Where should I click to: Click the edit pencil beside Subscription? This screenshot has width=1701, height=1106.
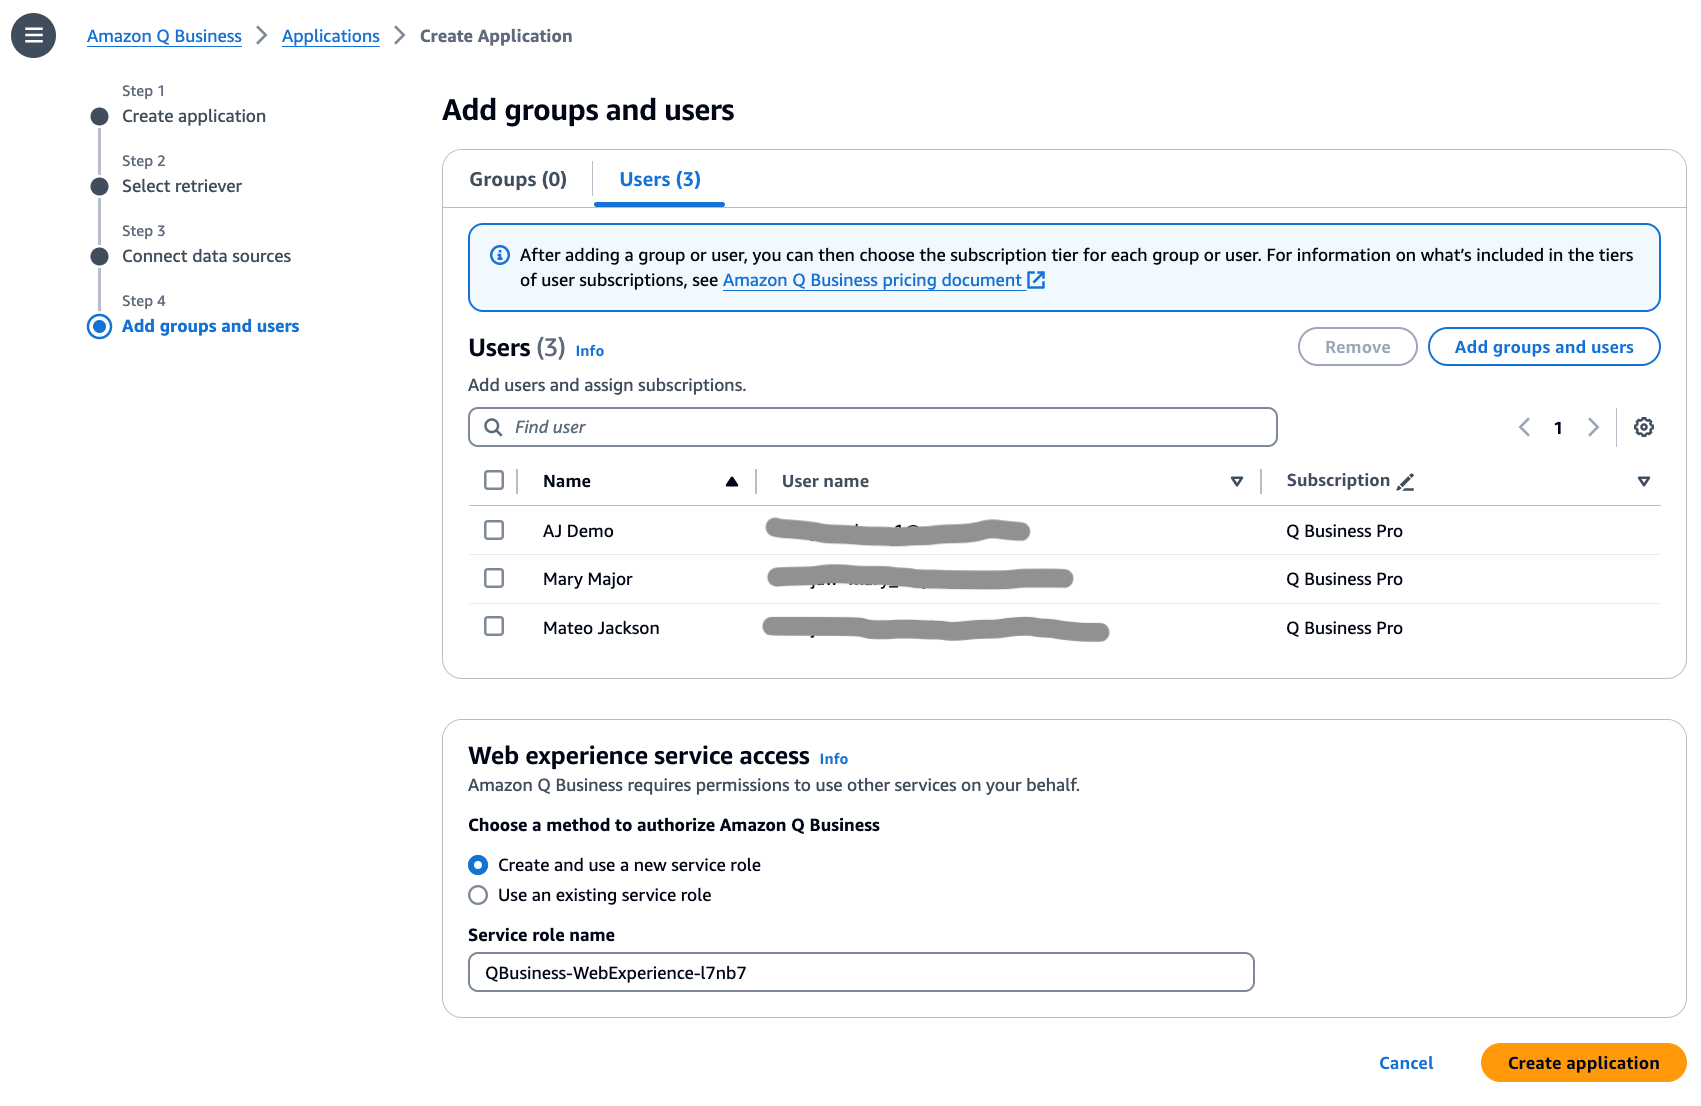tap(1405, 482)
